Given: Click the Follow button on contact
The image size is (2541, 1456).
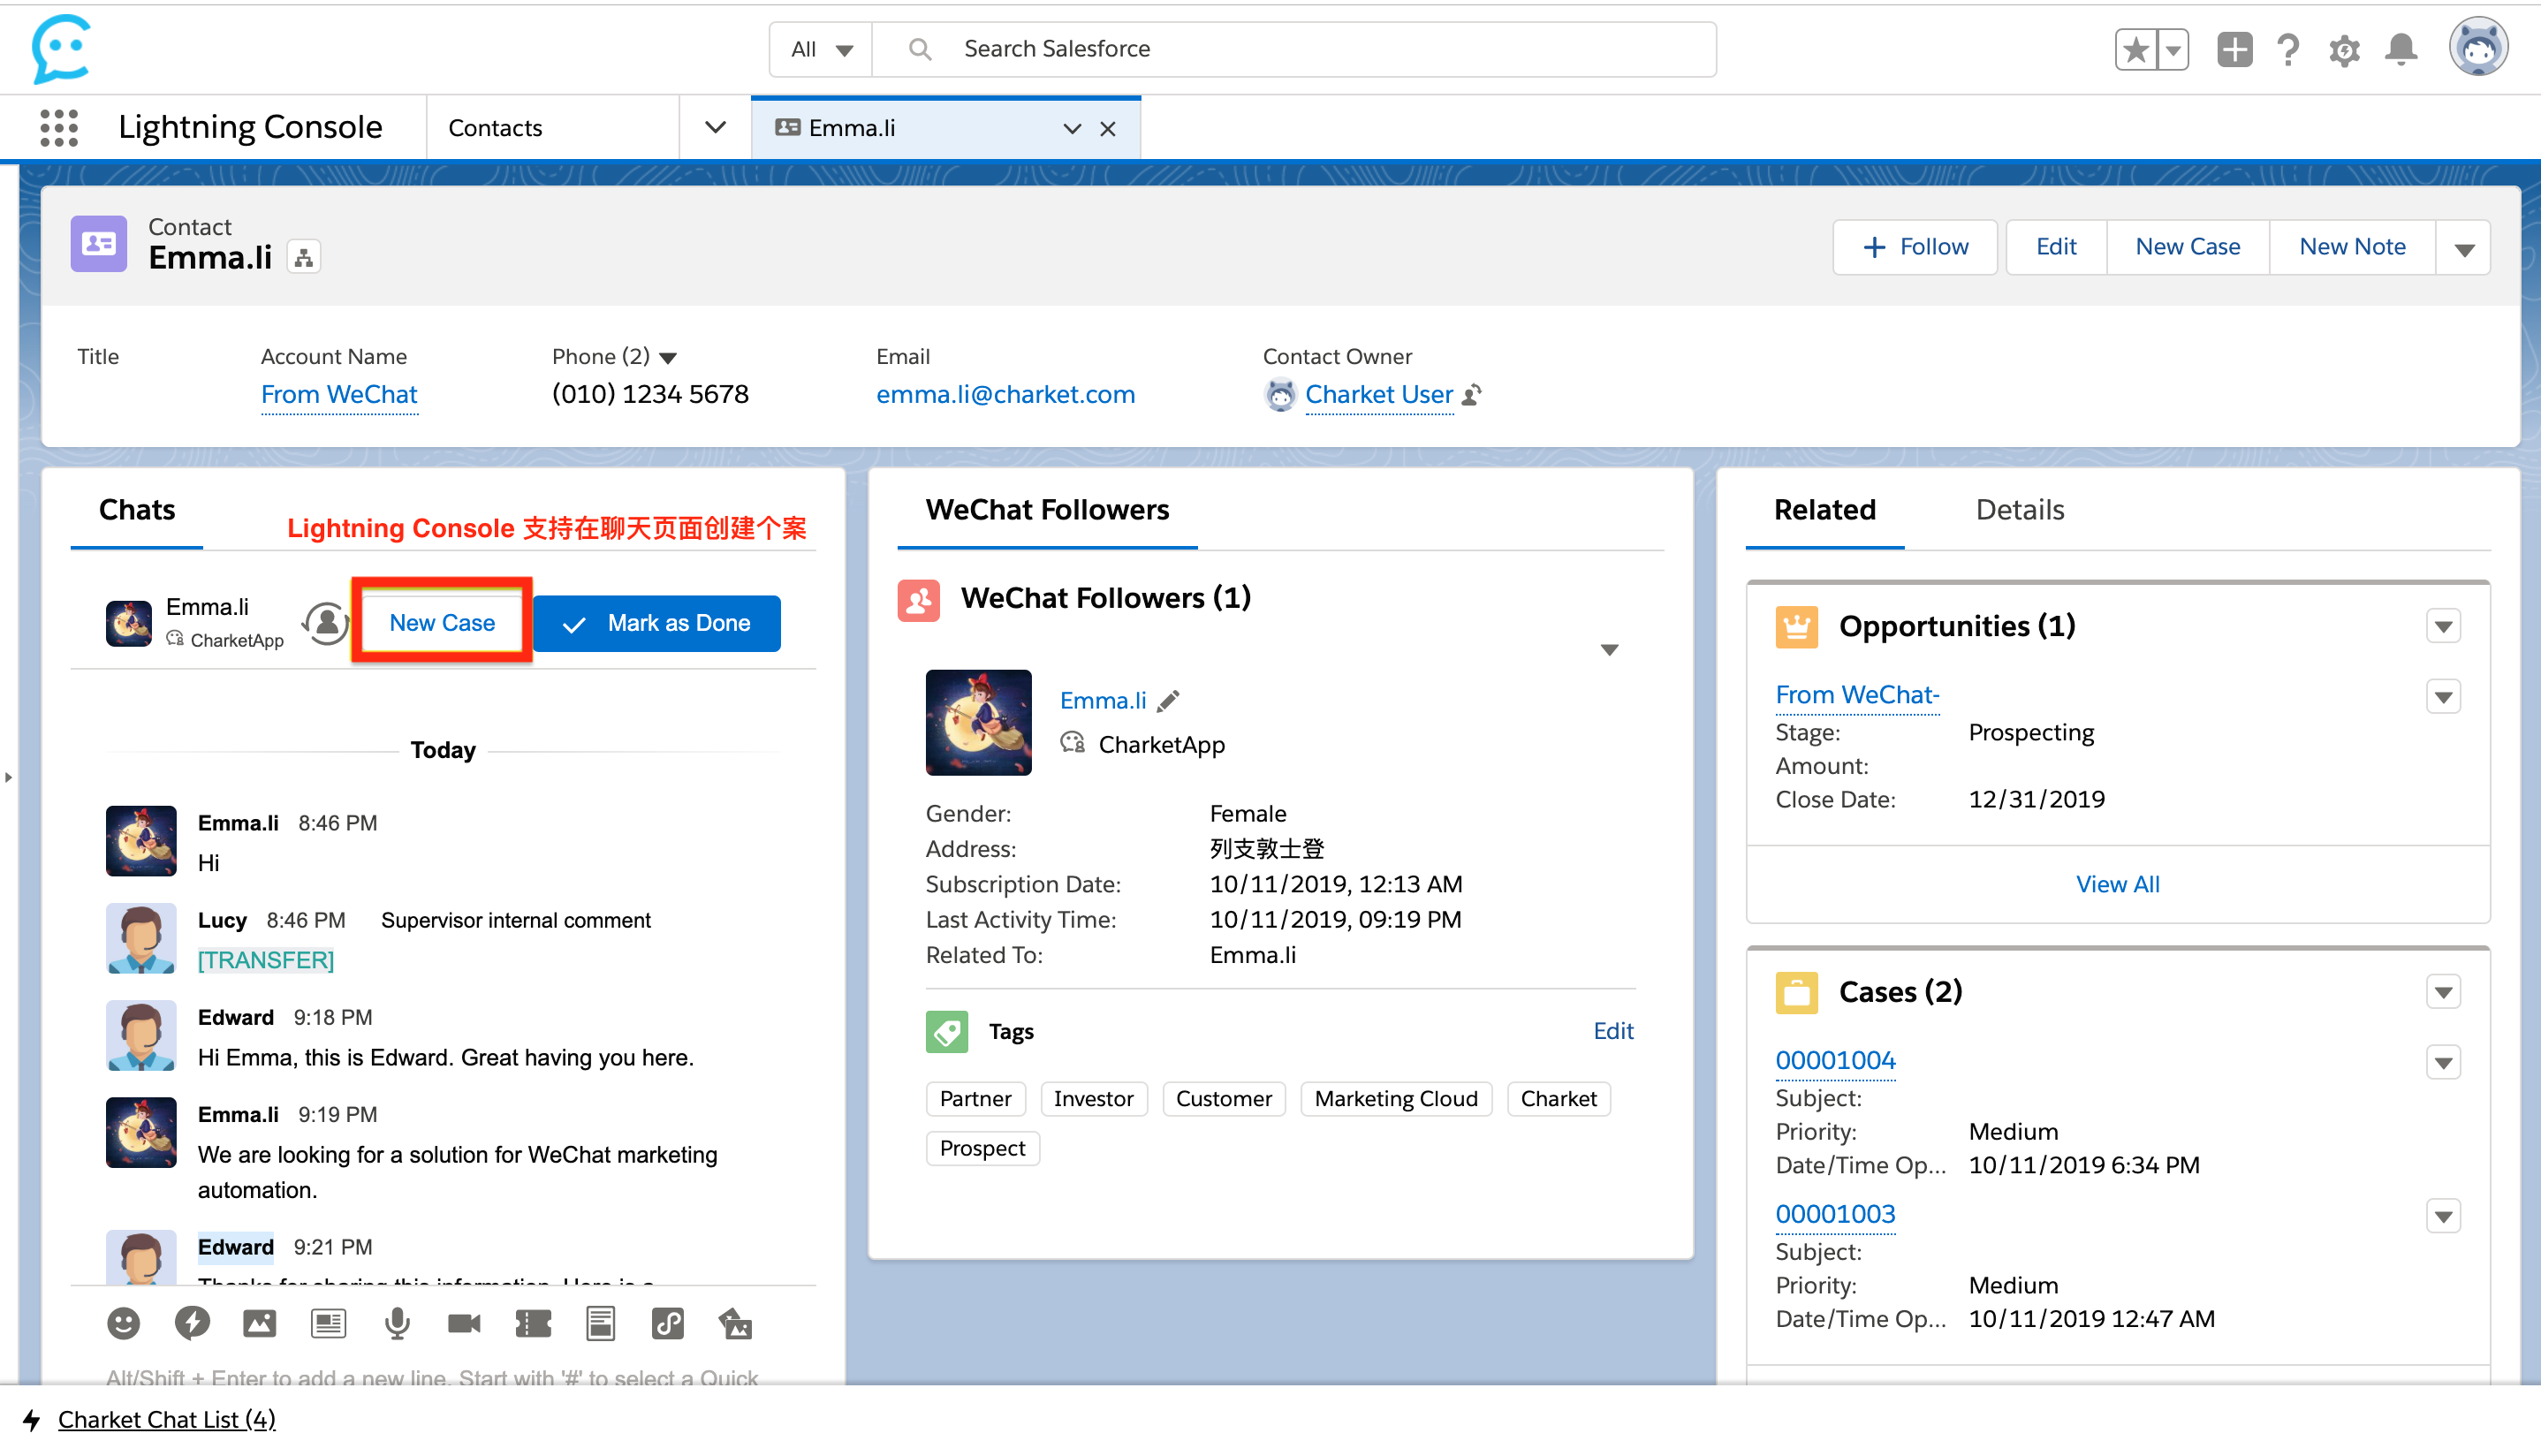Looking at the screenshot, I should click(1915, 247).
